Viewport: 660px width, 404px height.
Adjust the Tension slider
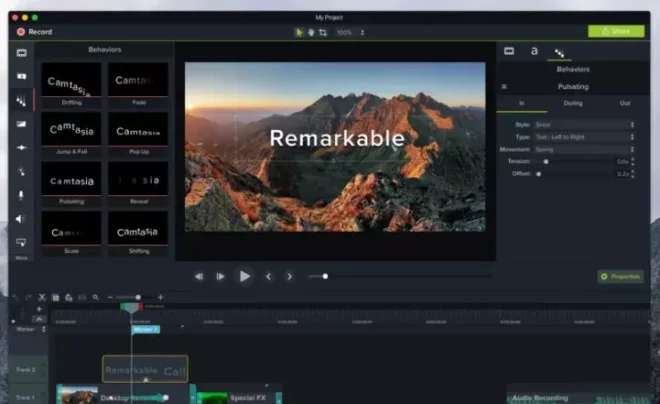pos(546,162)
